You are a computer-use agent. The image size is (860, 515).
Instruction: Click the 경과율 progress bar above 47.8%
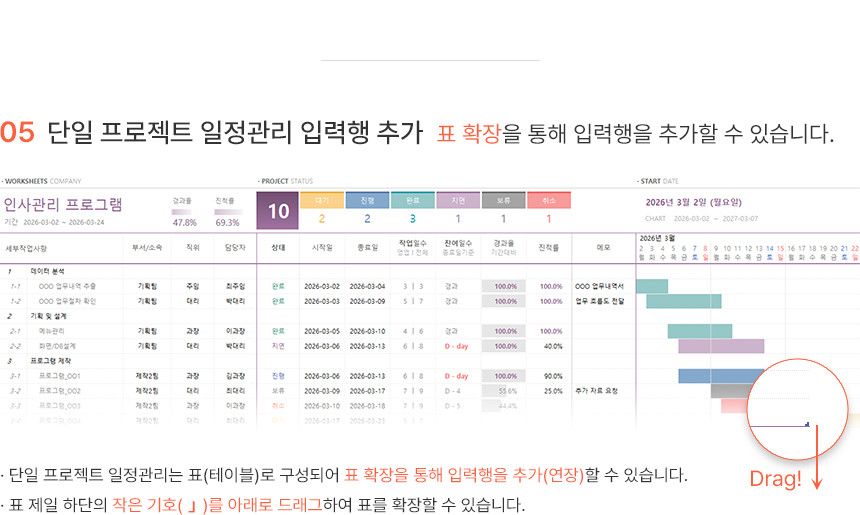click(184, 211)
